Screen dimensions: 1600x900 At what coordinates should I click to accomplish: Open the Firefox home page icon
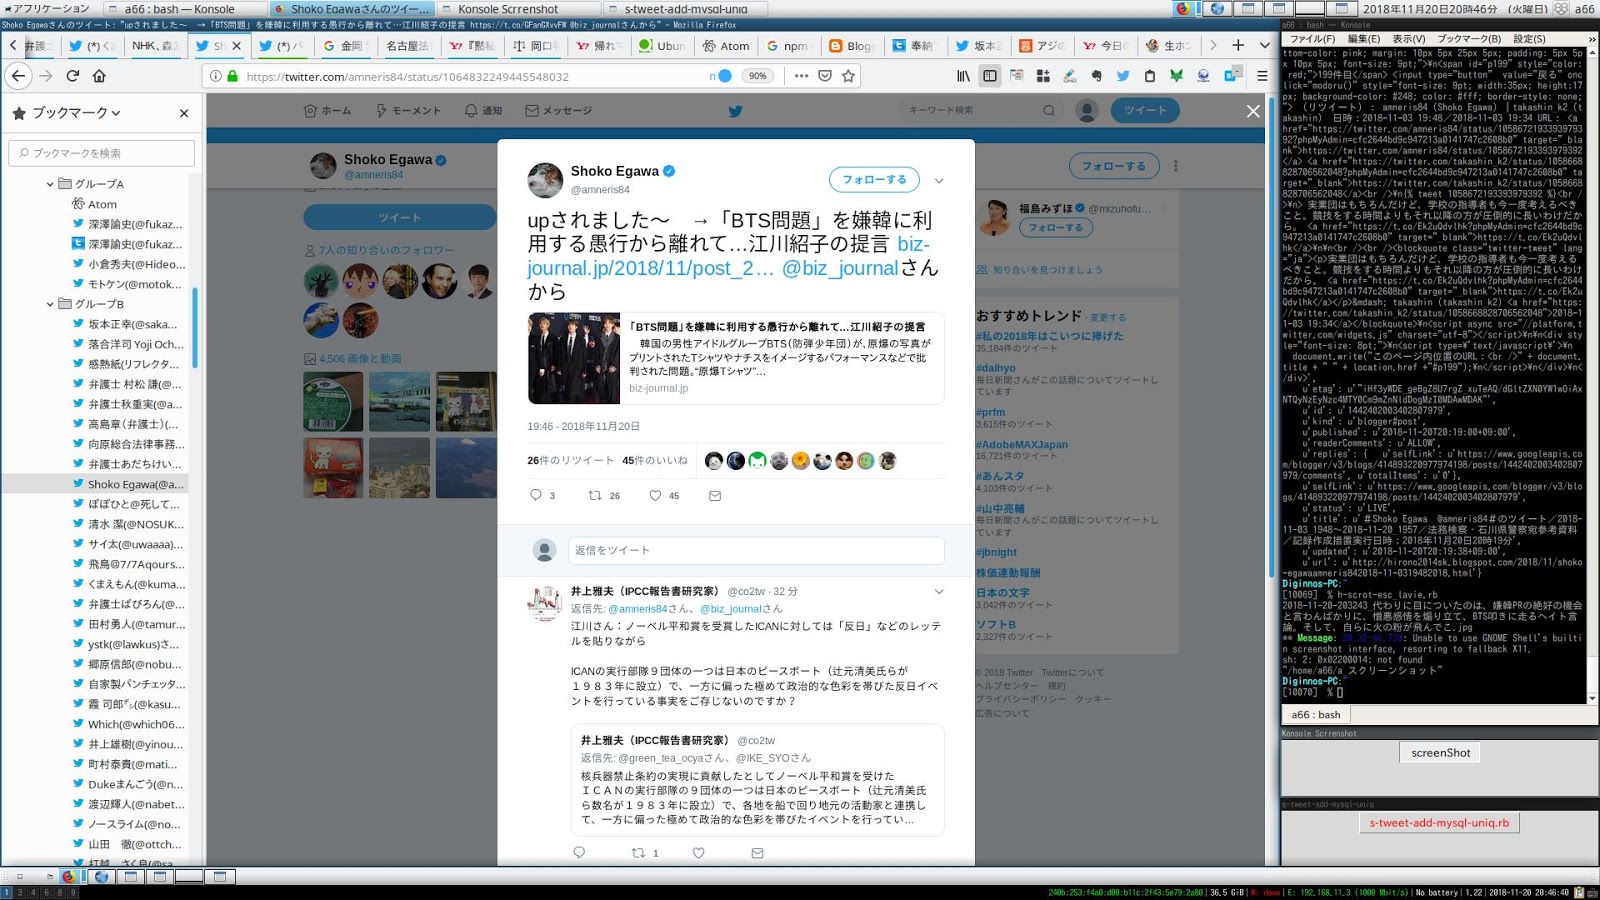99,76
